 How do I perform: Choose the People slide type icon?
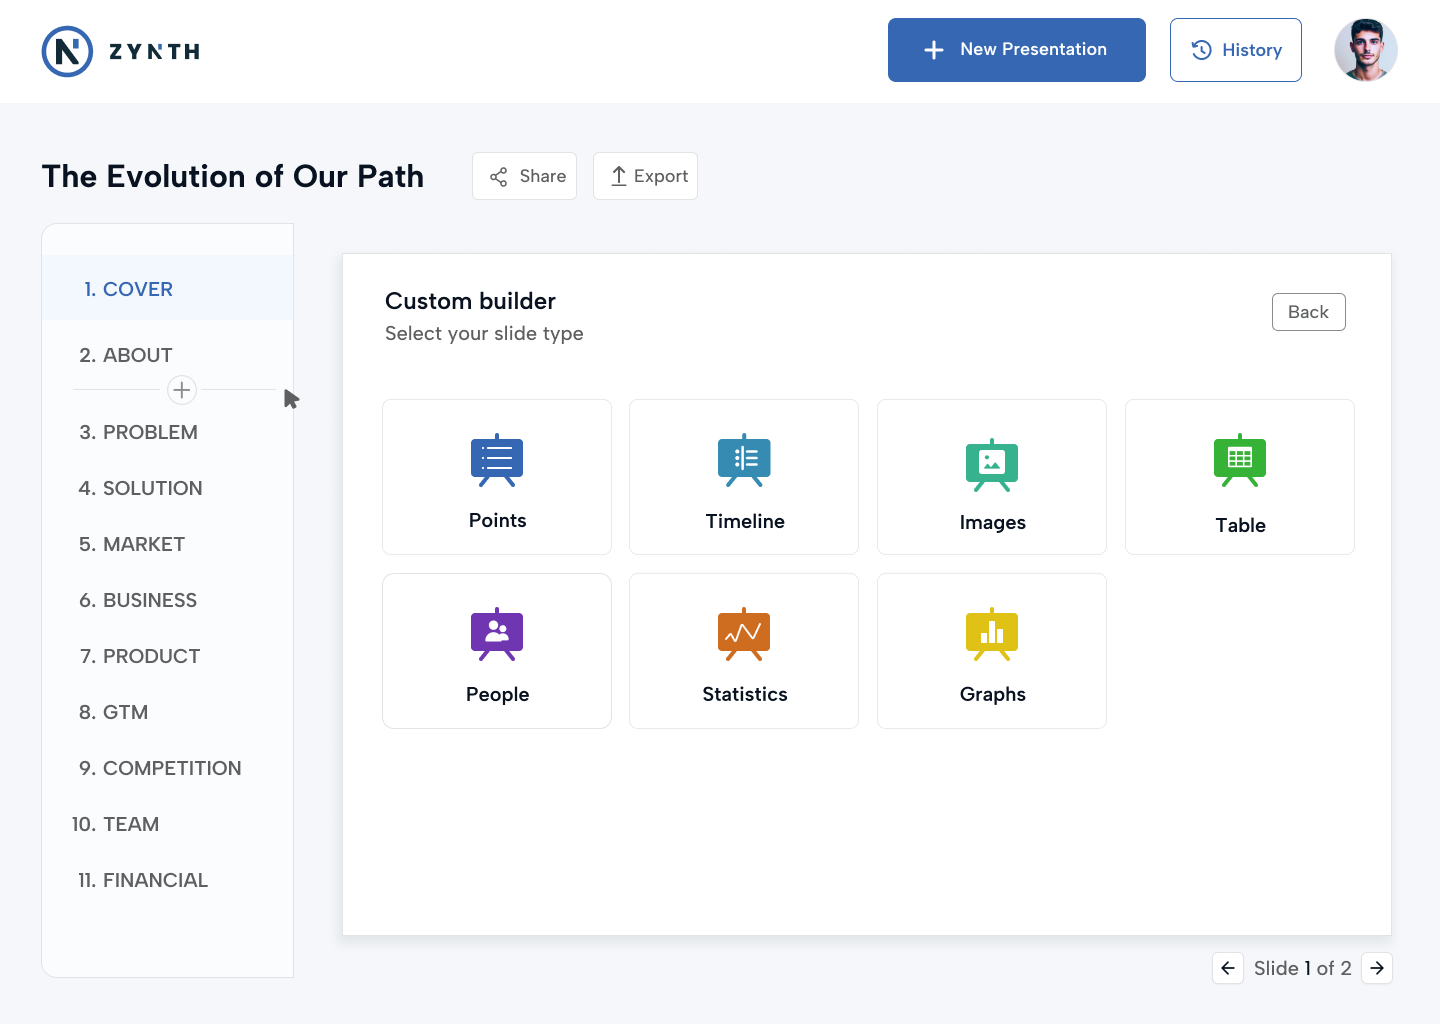(x=497, y=634)
